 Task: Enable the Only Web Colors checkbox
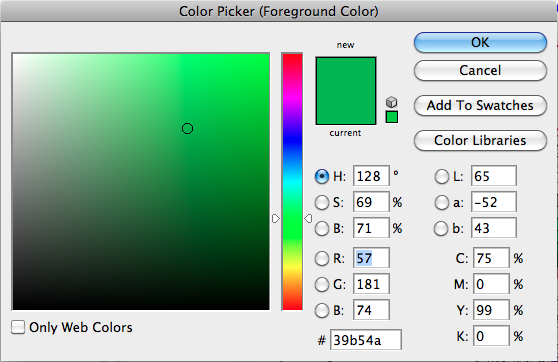18,327
